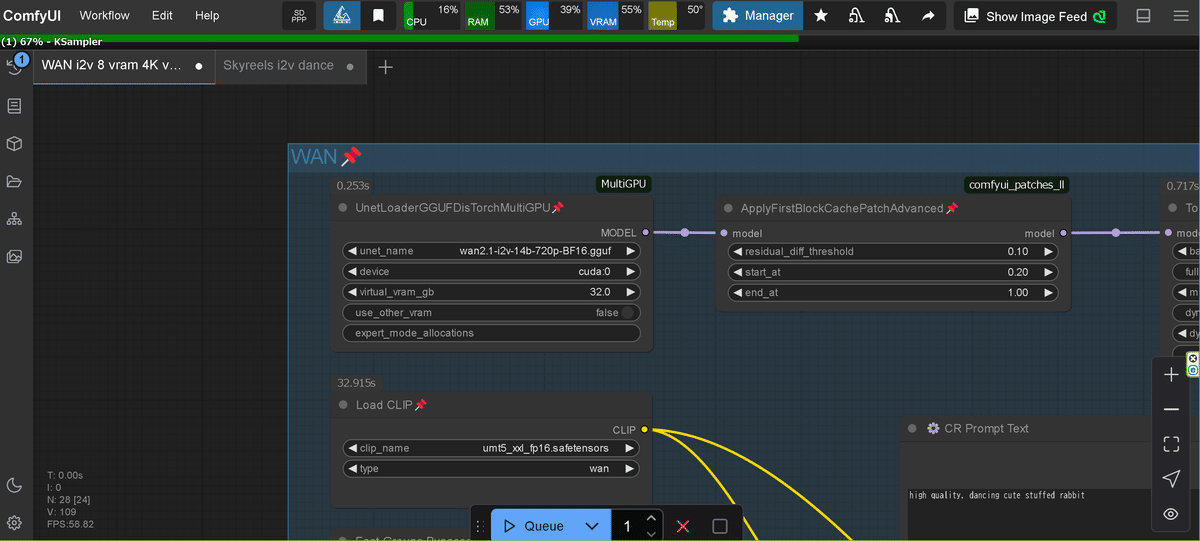Switch to Skyreels i2v dance tab
The width and height of the screenshot is (1200, 541).
(x=290, y=65)
